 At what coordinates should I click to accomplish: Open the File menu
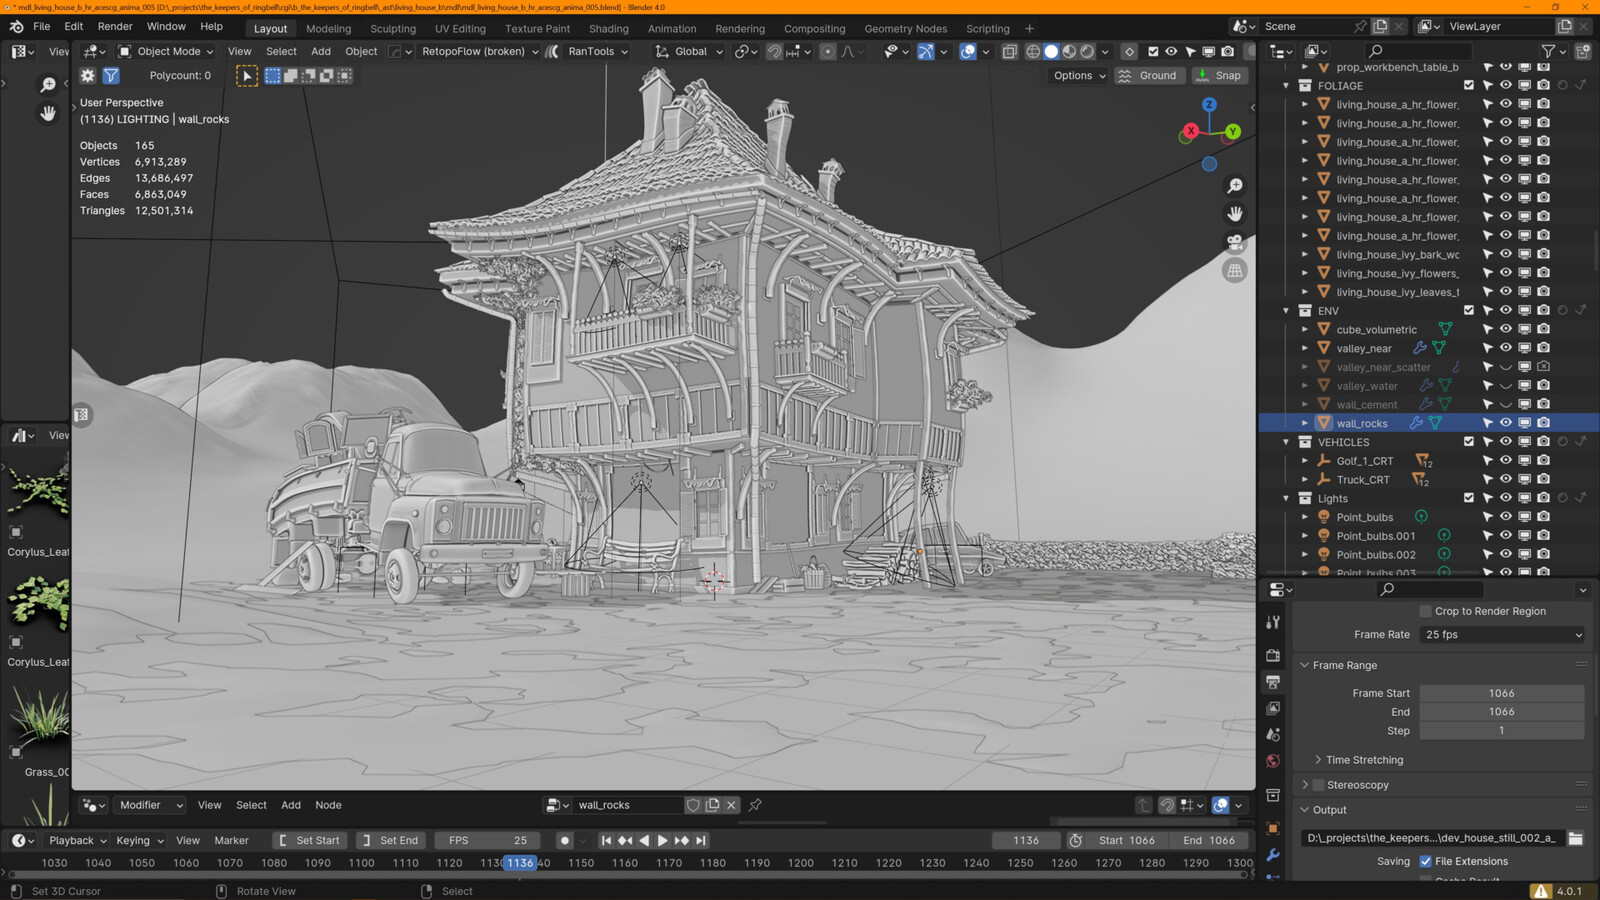tap(41, 26)
